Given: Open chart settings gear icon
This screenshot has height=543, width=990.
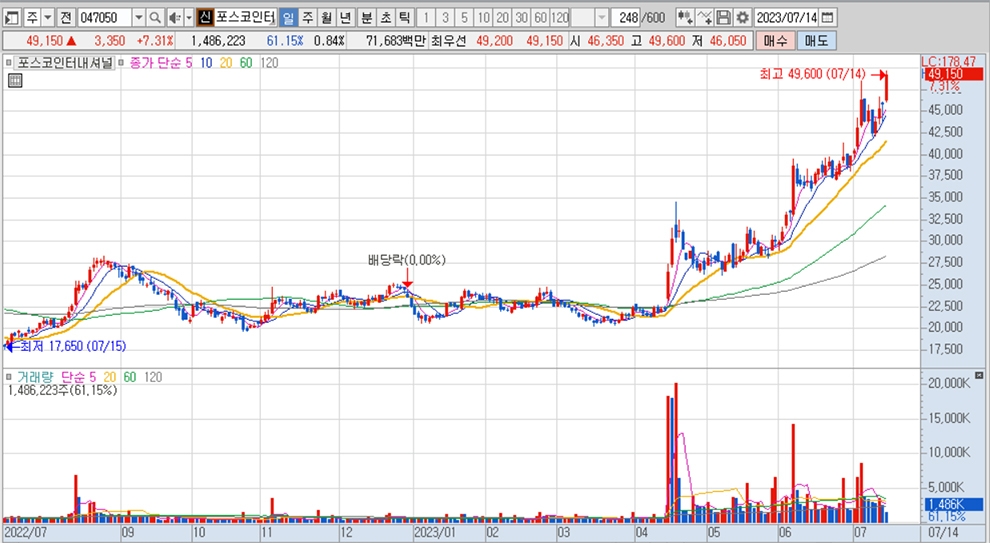Looking at the screenshot, I should click(x=741, y=17).
